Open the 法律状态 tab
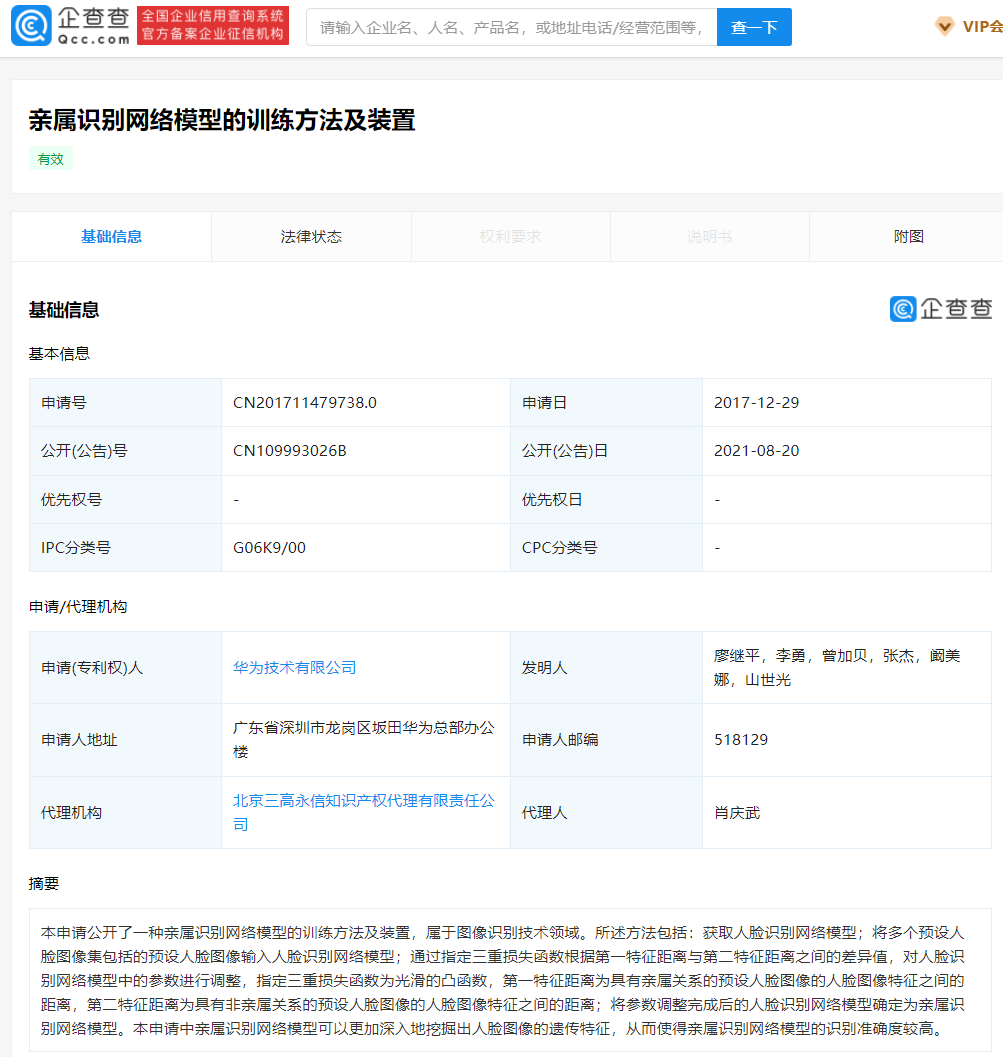1003x1057 pixels. pos(311,237)
